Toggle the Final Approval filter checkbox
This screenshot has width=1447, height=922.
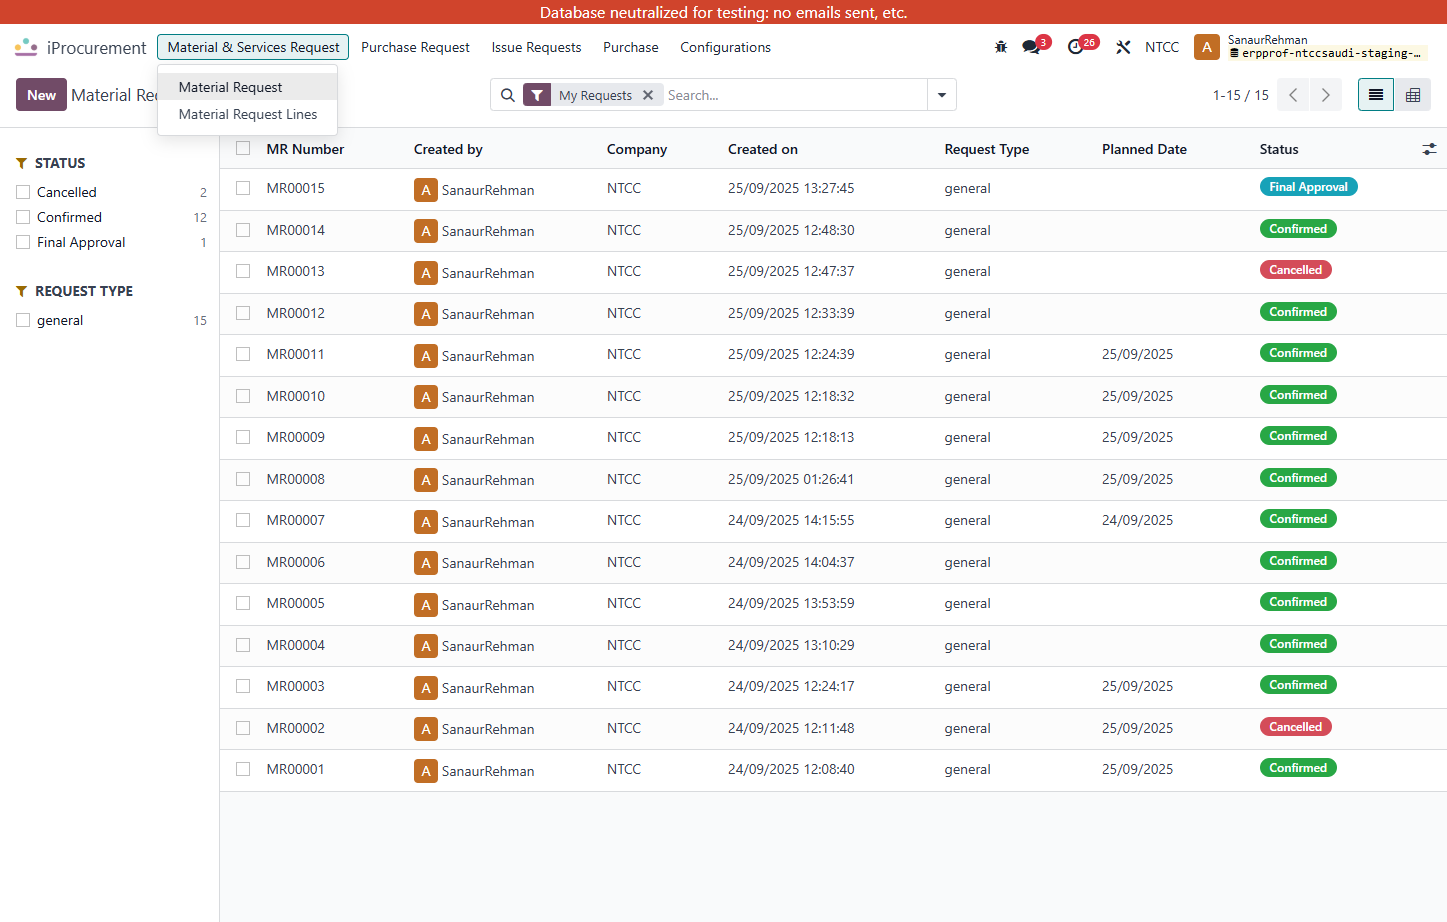coord(23,242)
